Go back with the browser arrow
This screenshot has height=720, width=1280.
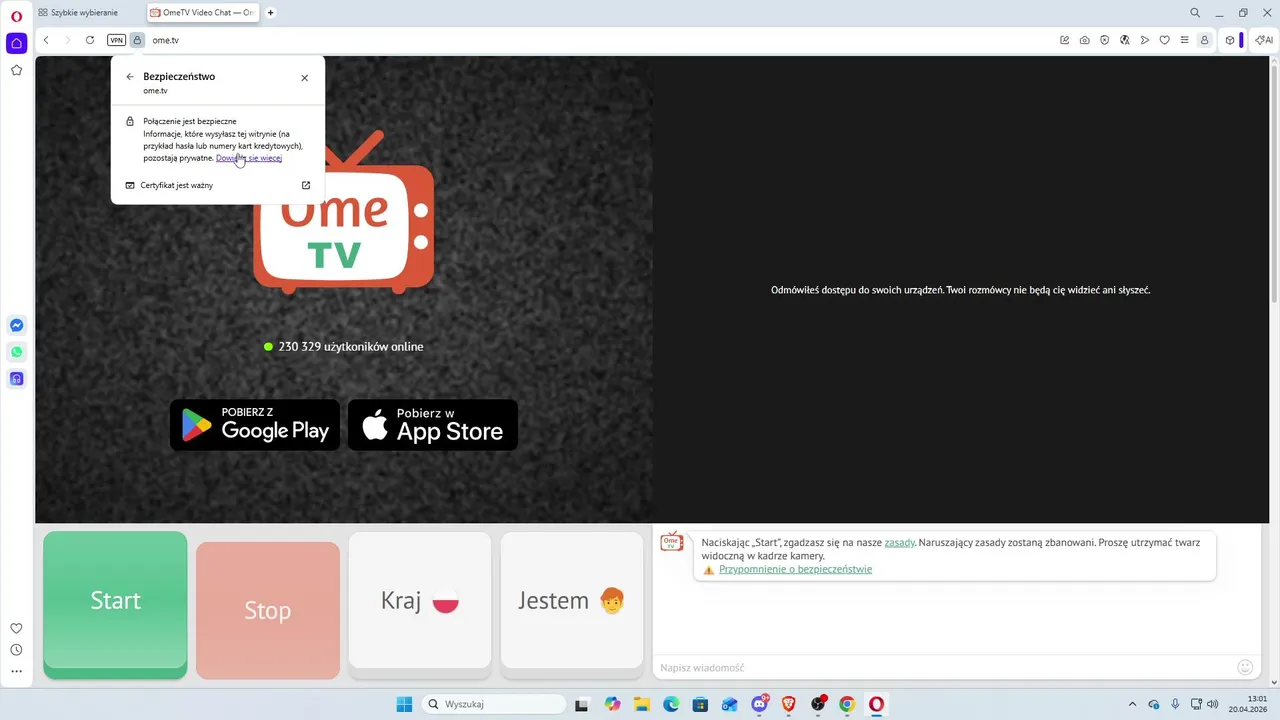(46, 40)
